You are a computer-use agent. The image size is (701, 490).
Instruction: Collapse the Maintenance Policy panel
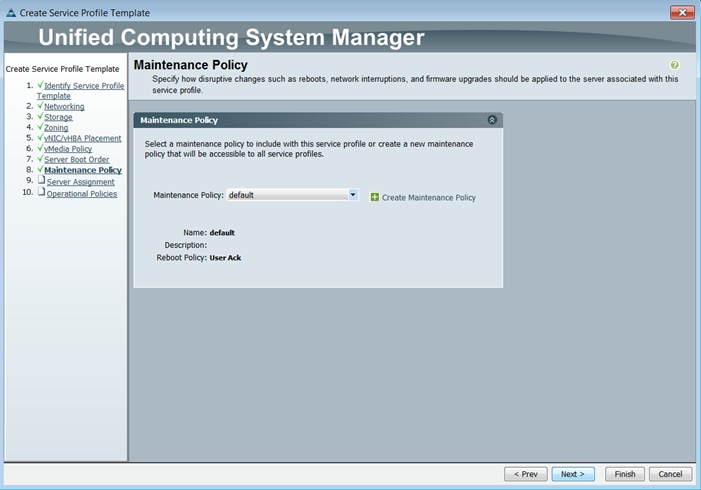[x=492, y=120]
